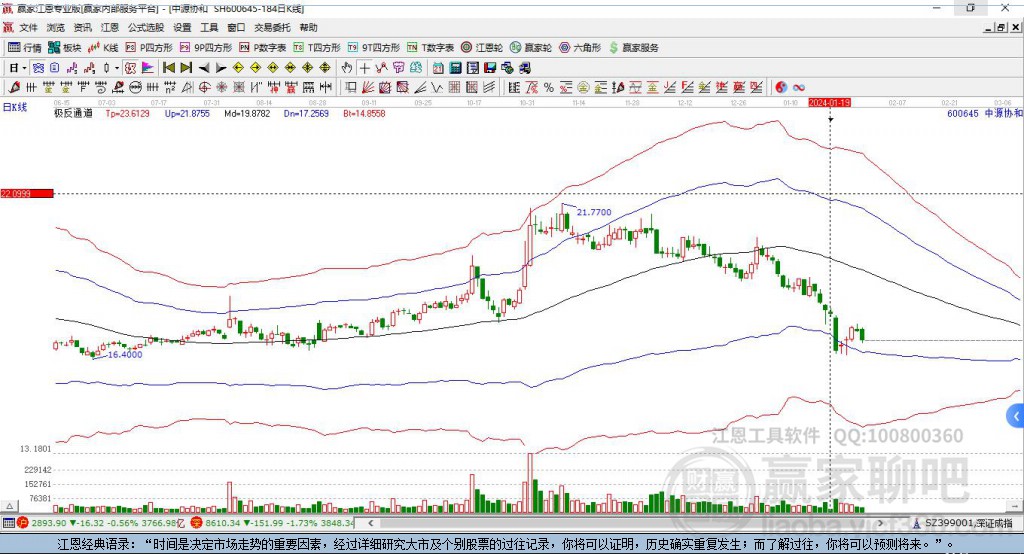Viewport: 1024px width, 554px height.
Task: Toggle the crosshair cursor tool
Action: [x=364, y=68]
